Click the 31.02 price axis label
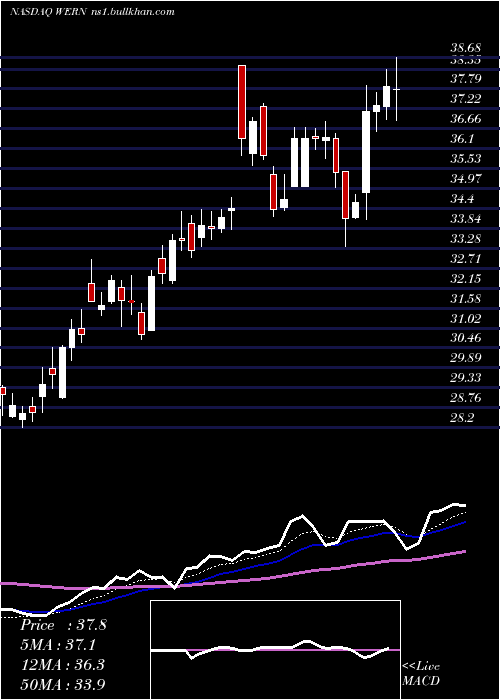Screen dimensions: 500x700 [466, 318]
